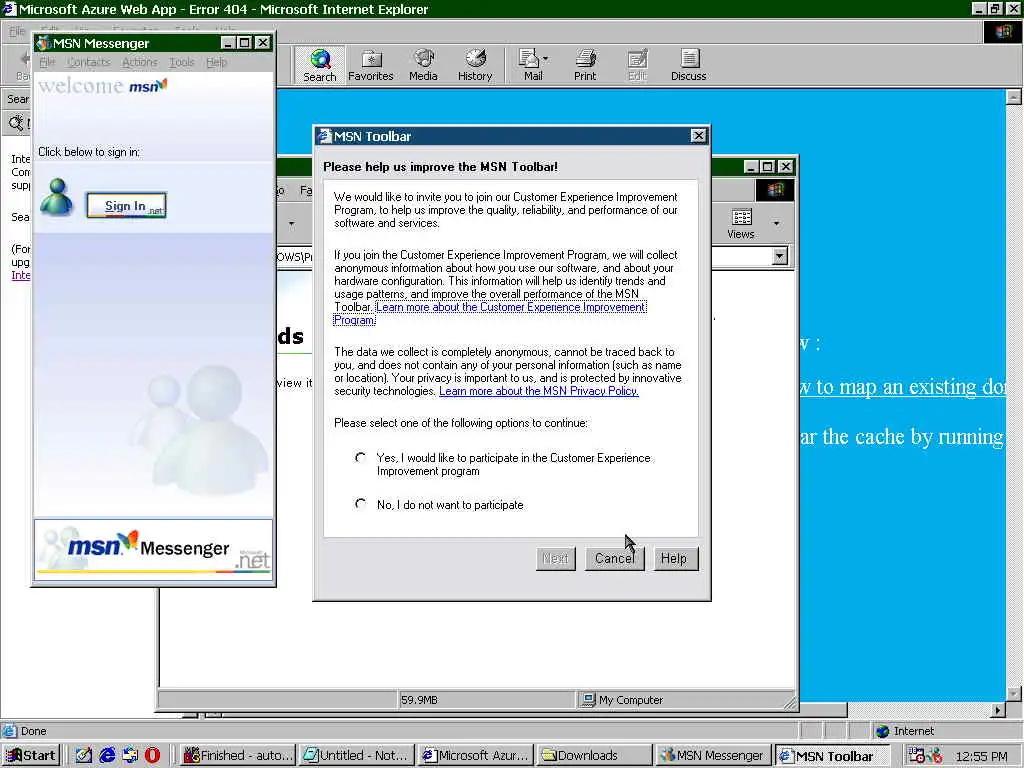Click the Help button in MSN Toolbar dialog

click(x=676, y=558)
